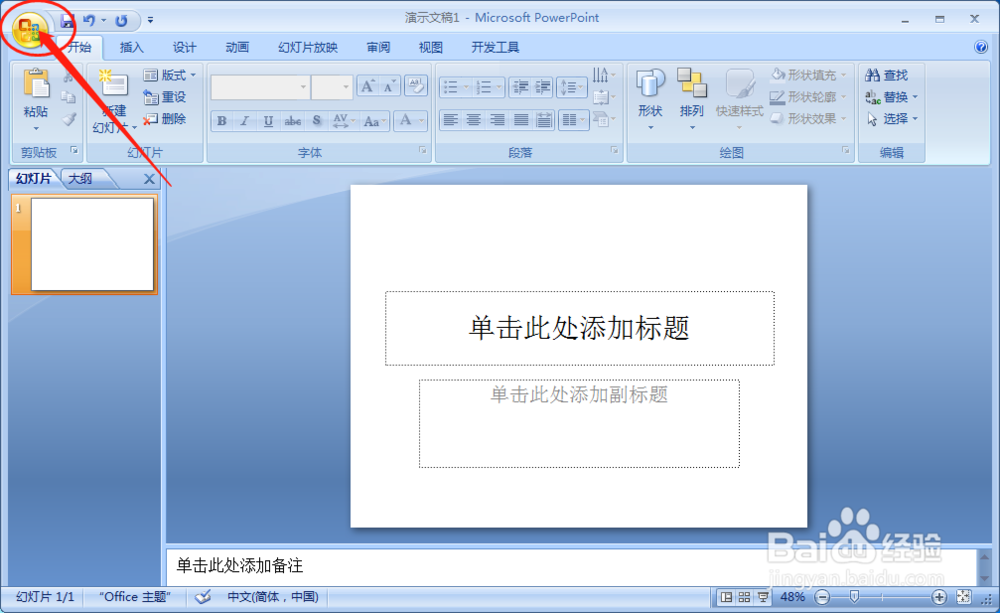Adjust the zoom slider

[855, 597]
